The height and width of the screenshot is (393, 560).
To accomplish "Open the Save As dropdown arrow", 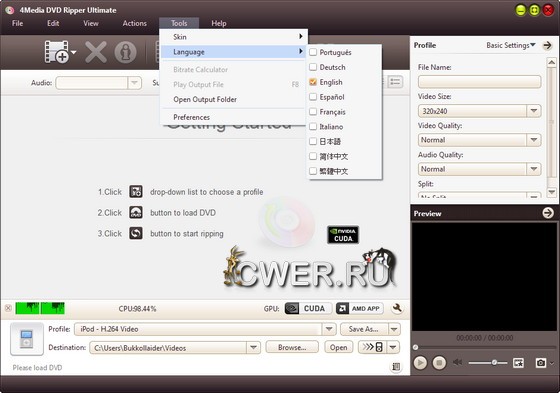I will coord(394,329).
